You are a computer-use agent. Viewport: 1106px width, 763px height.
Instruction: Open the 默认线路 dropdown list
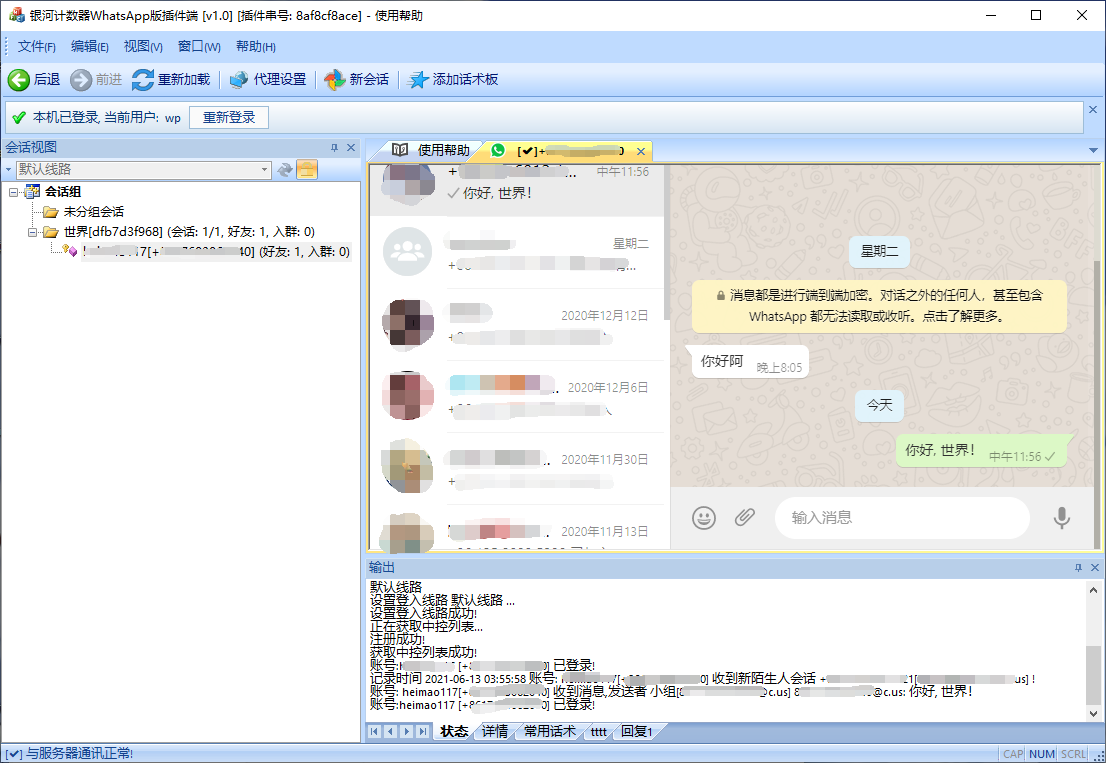pyautogui.click(x=264, y=170)
